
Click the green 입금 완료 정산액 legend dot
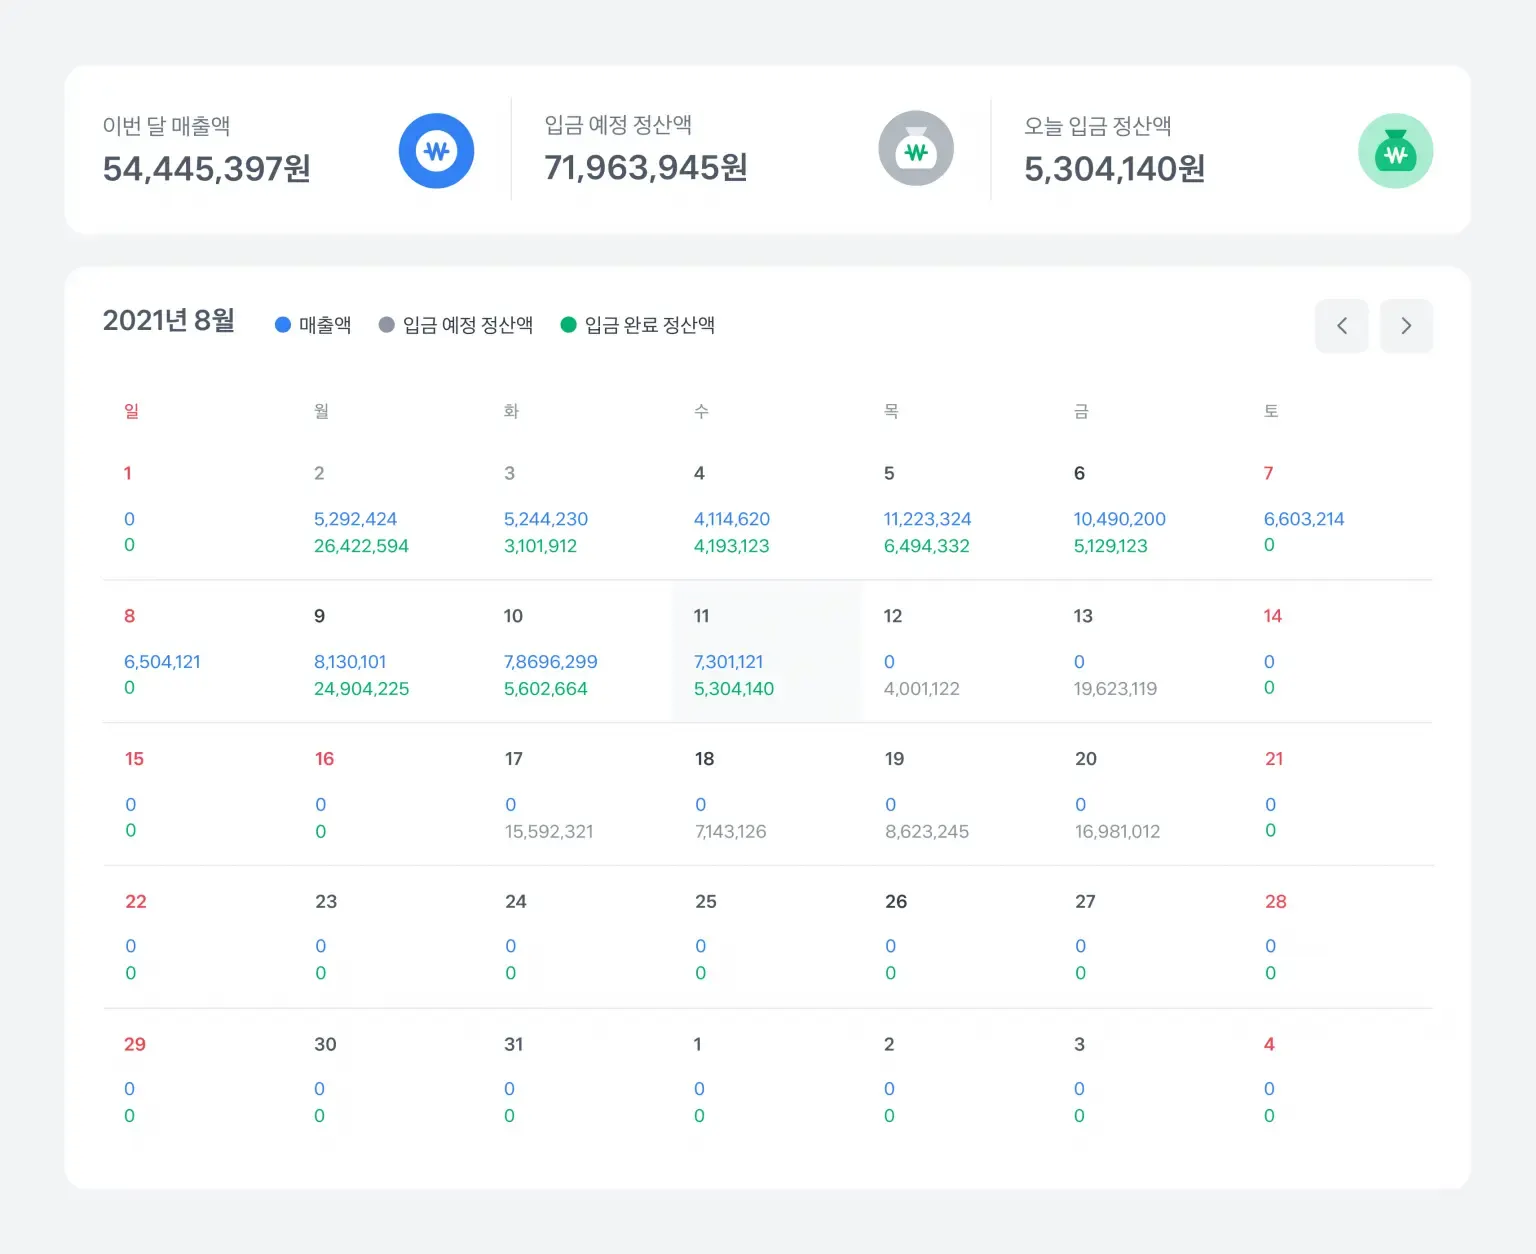(x=569, y=325)
